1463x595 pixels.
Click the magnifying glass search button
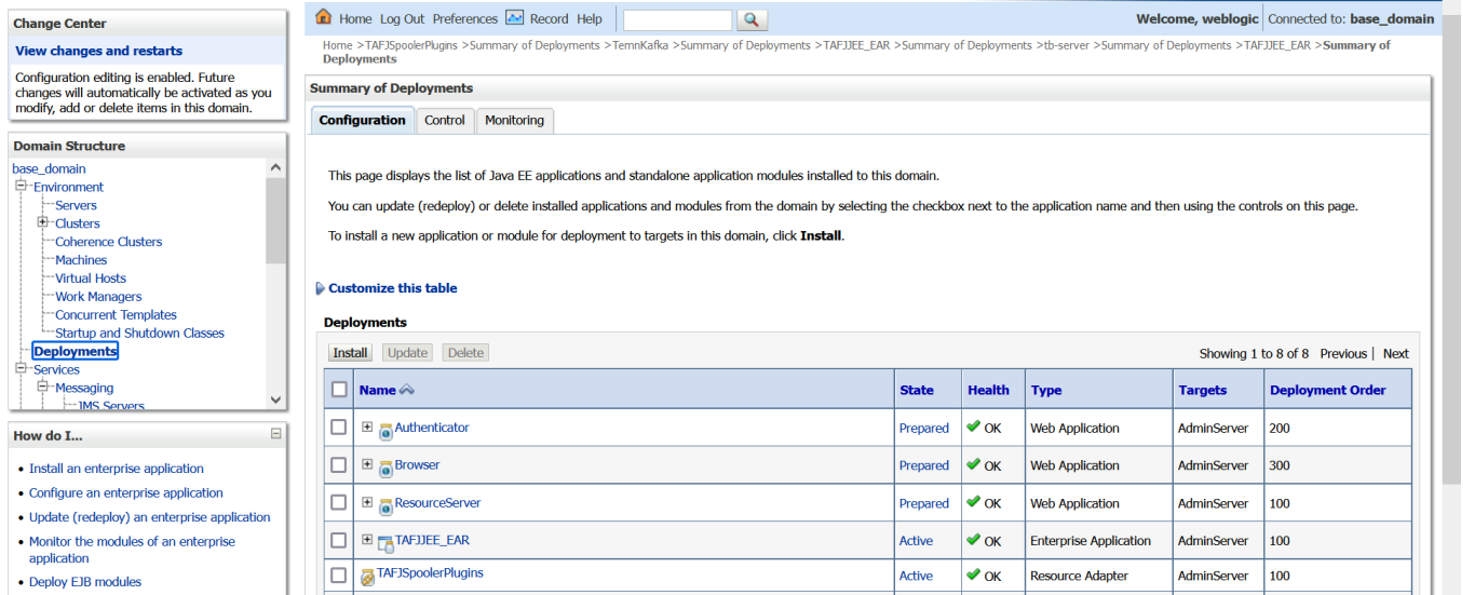pyautogui.click(x=751, y=19)
